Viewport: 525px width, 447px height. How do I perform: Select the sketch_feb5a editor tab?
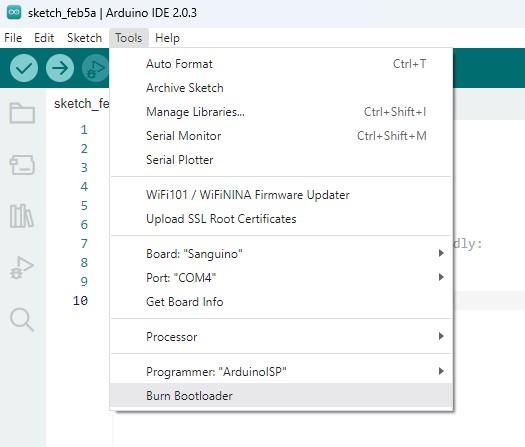(x=81, y=103)
